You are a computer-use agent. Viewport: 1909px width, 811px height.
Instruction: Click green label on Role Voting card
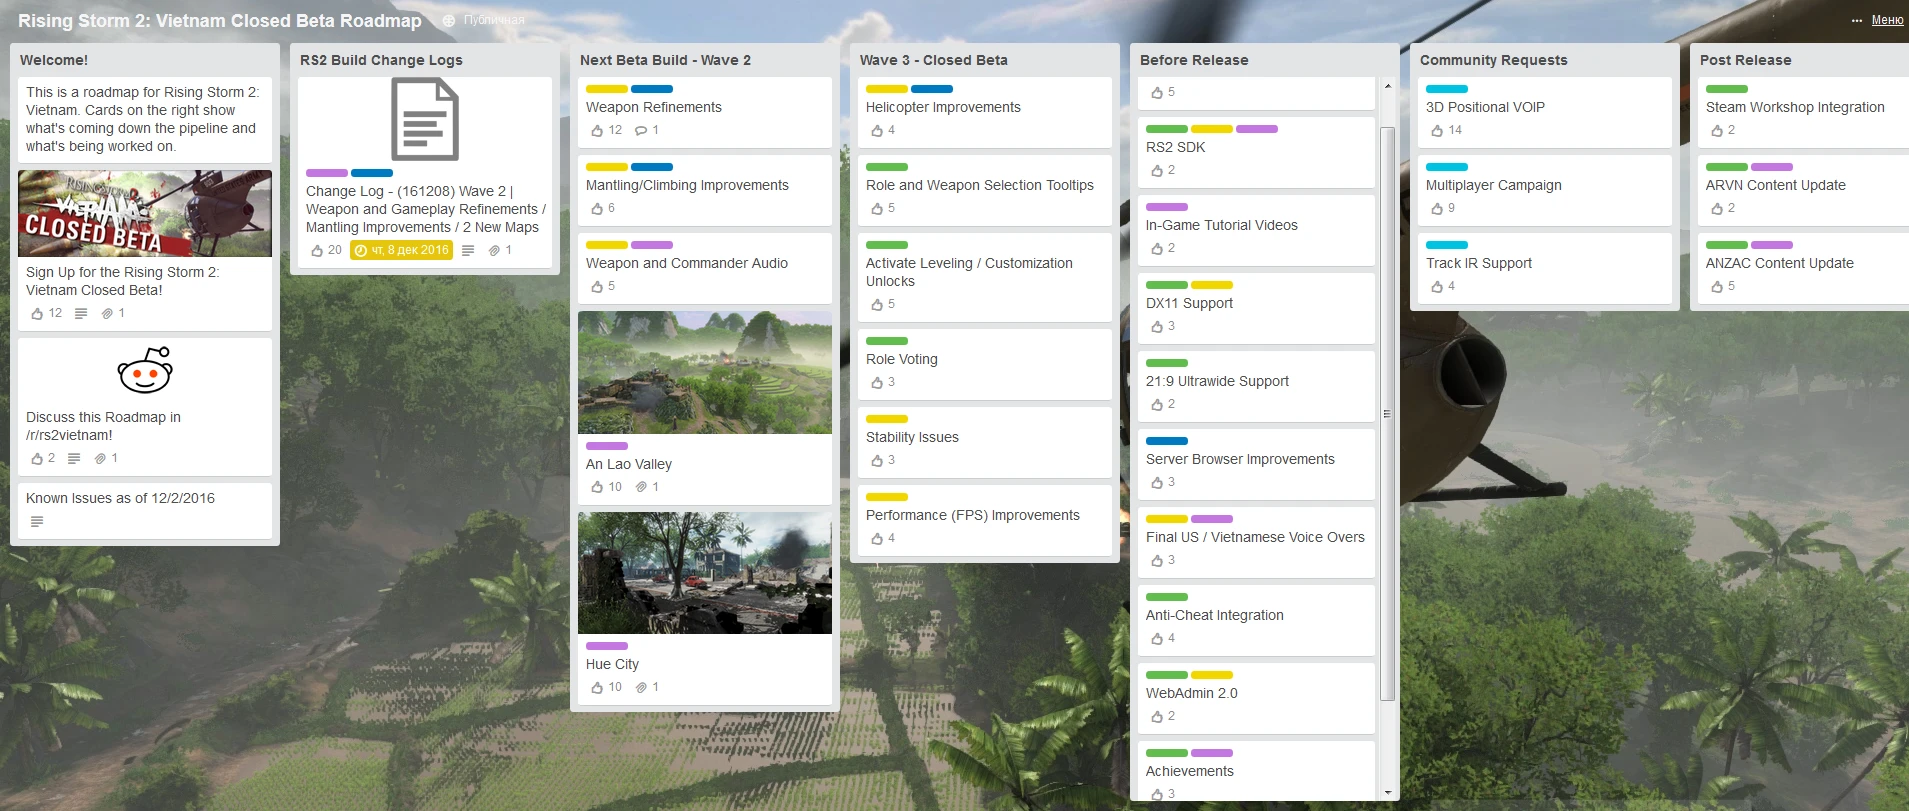coord(887,341)
